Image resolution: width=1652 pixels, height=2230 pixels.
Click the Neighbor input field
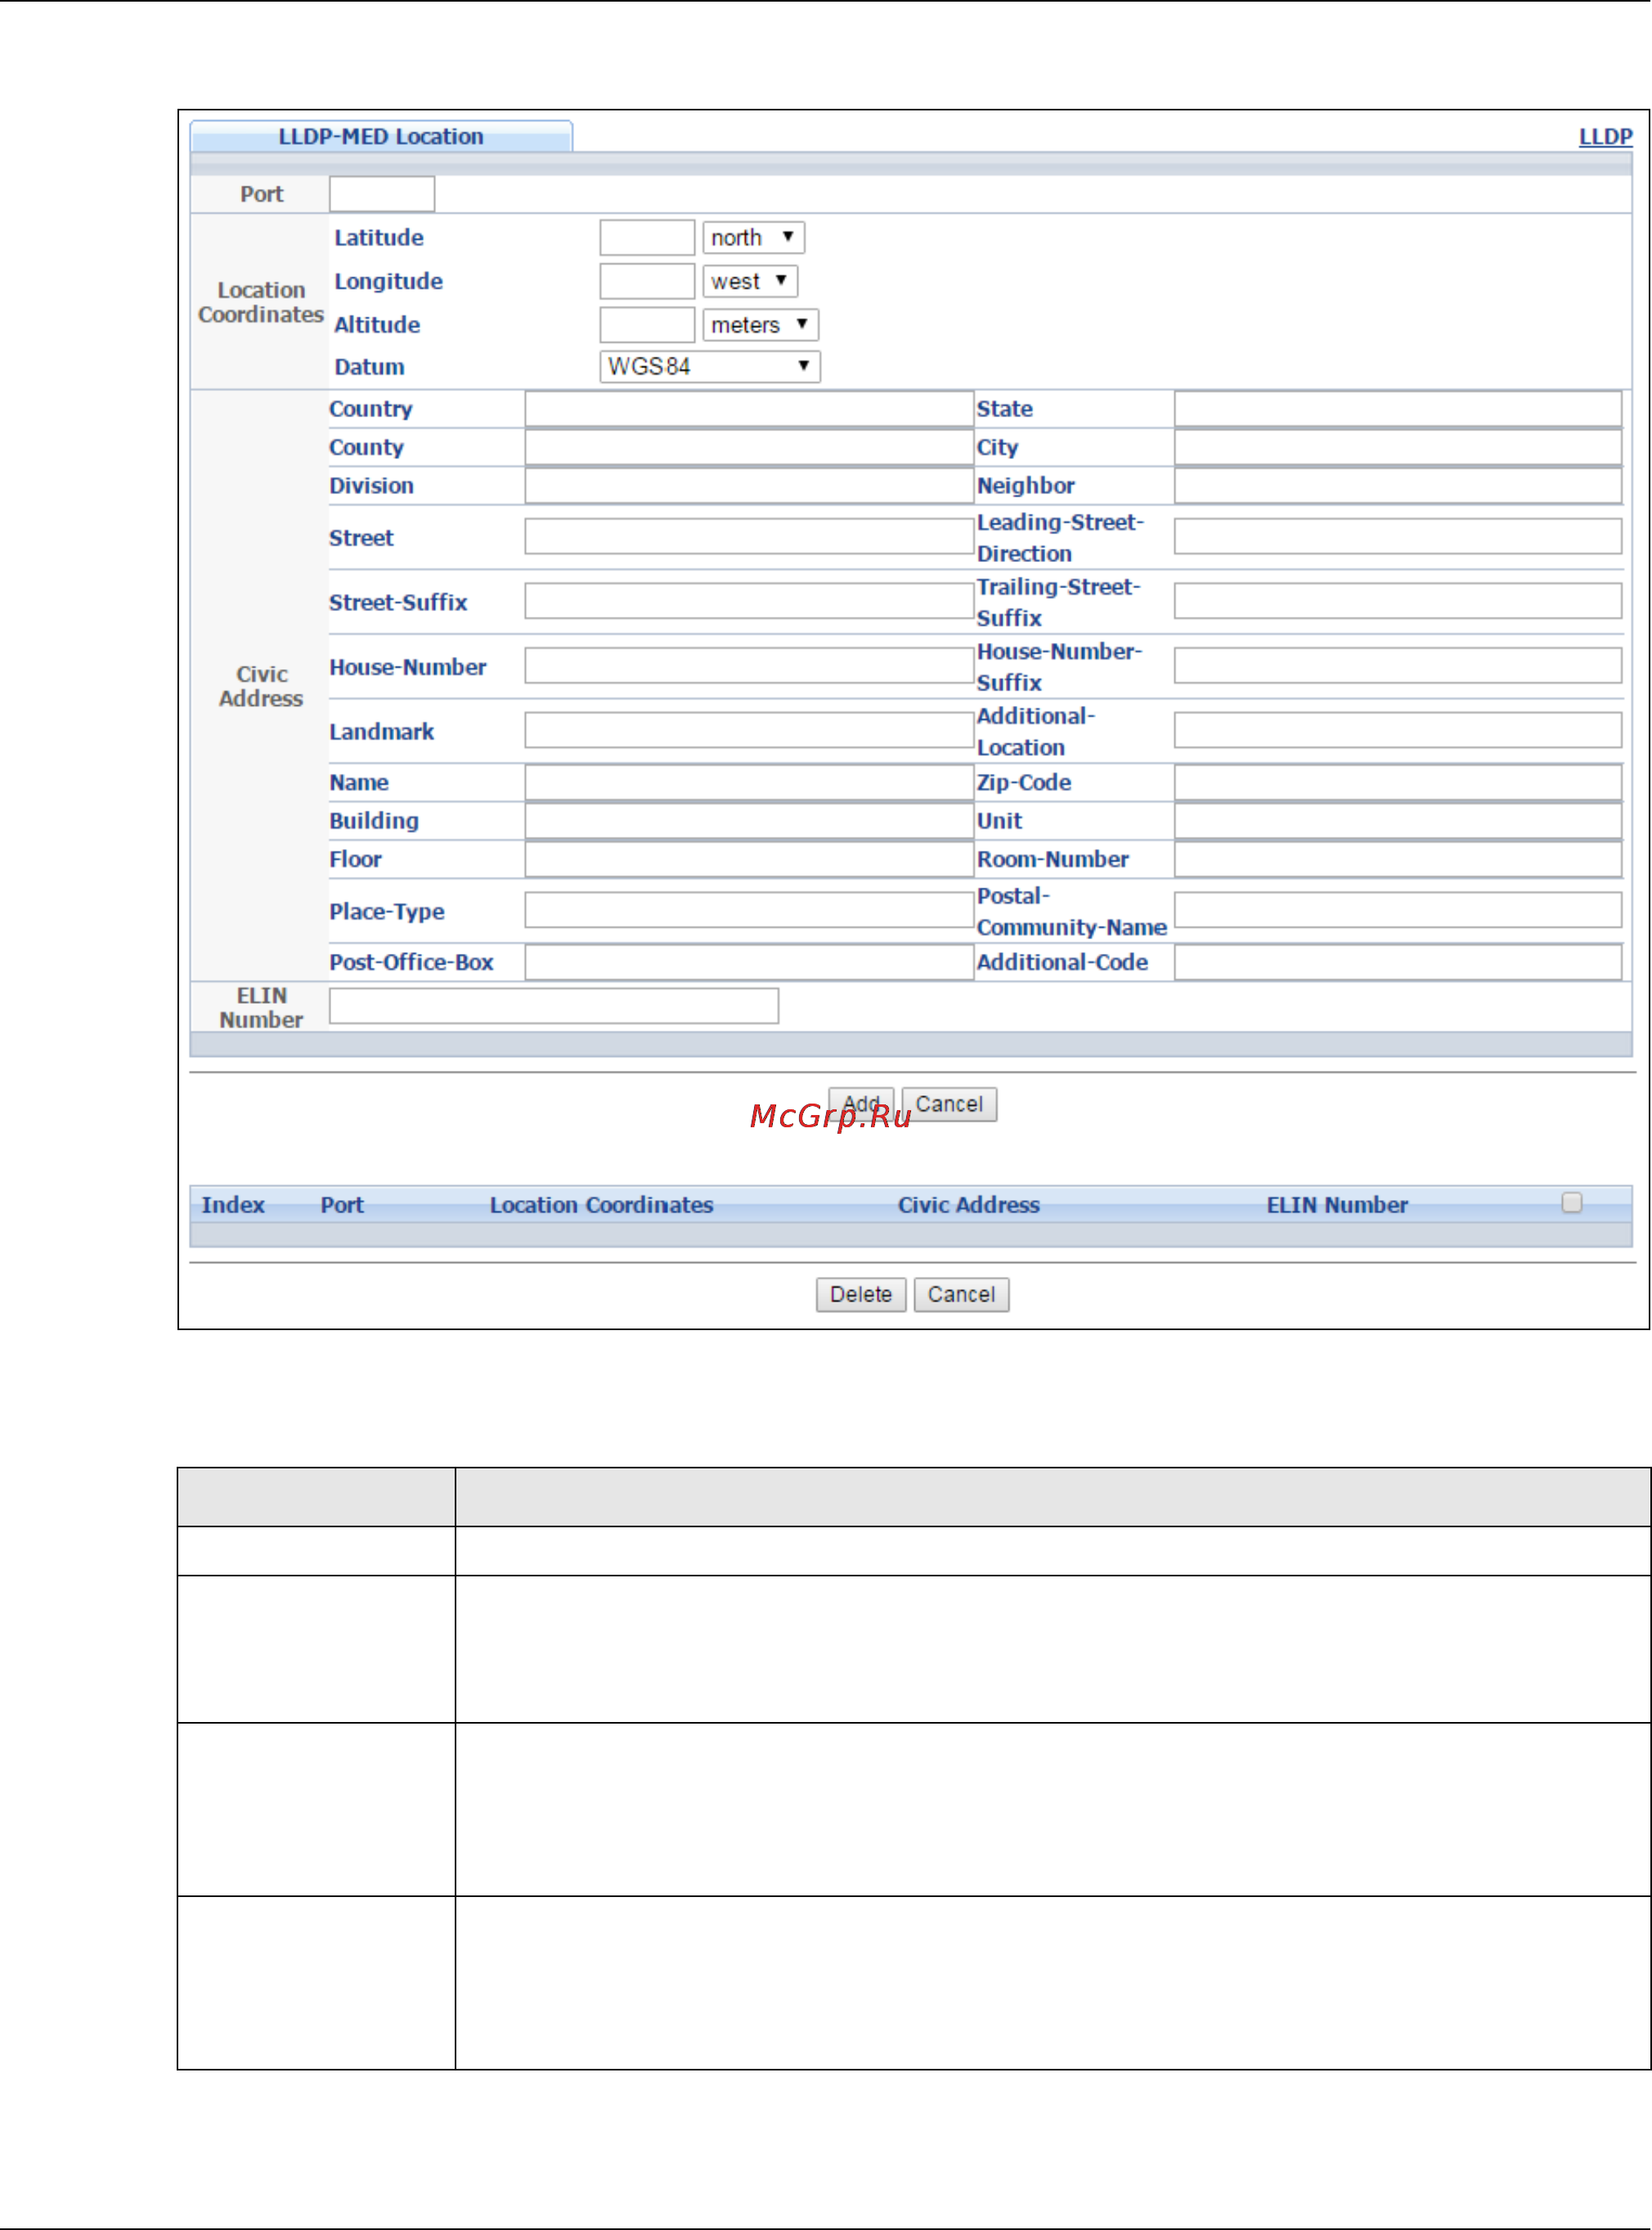(x=1398, y=486)
